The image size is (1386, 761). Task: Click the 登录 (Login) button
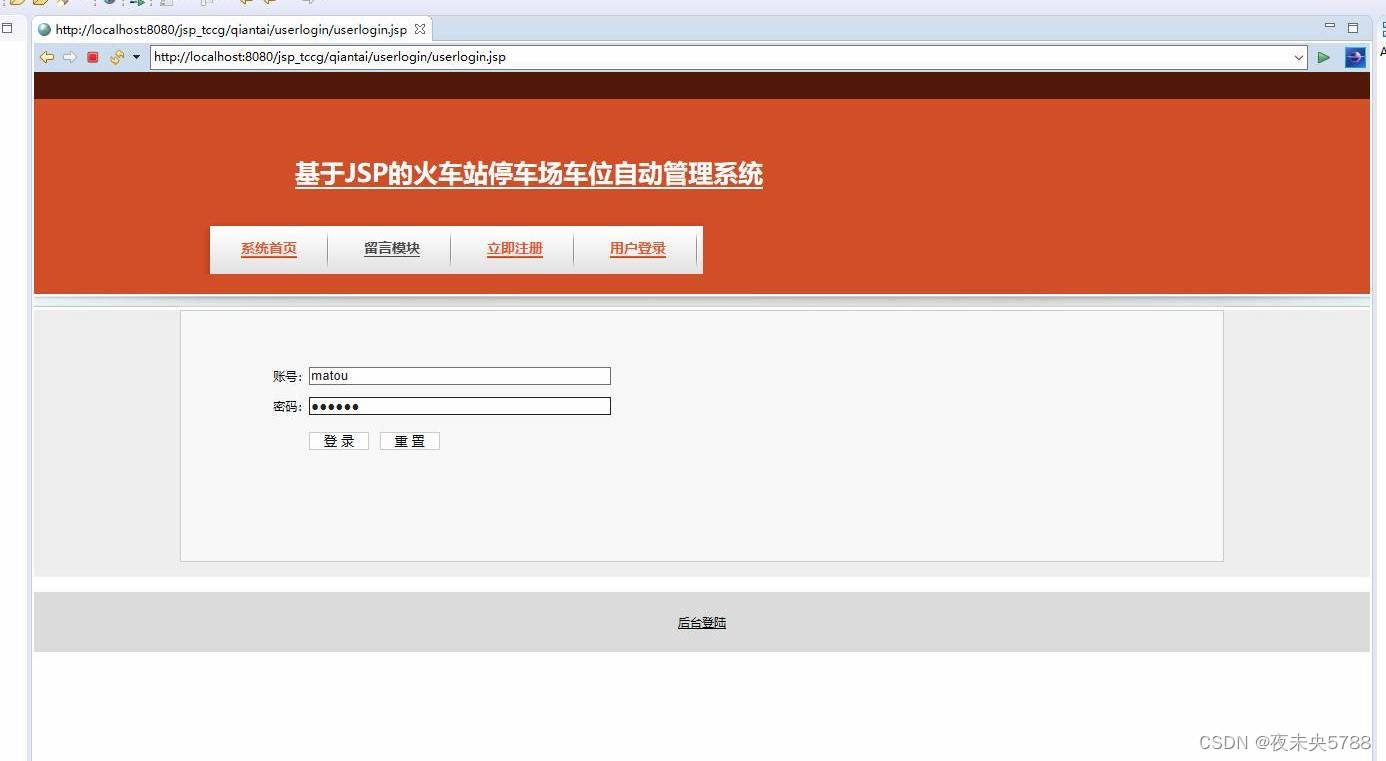[338, 440]
